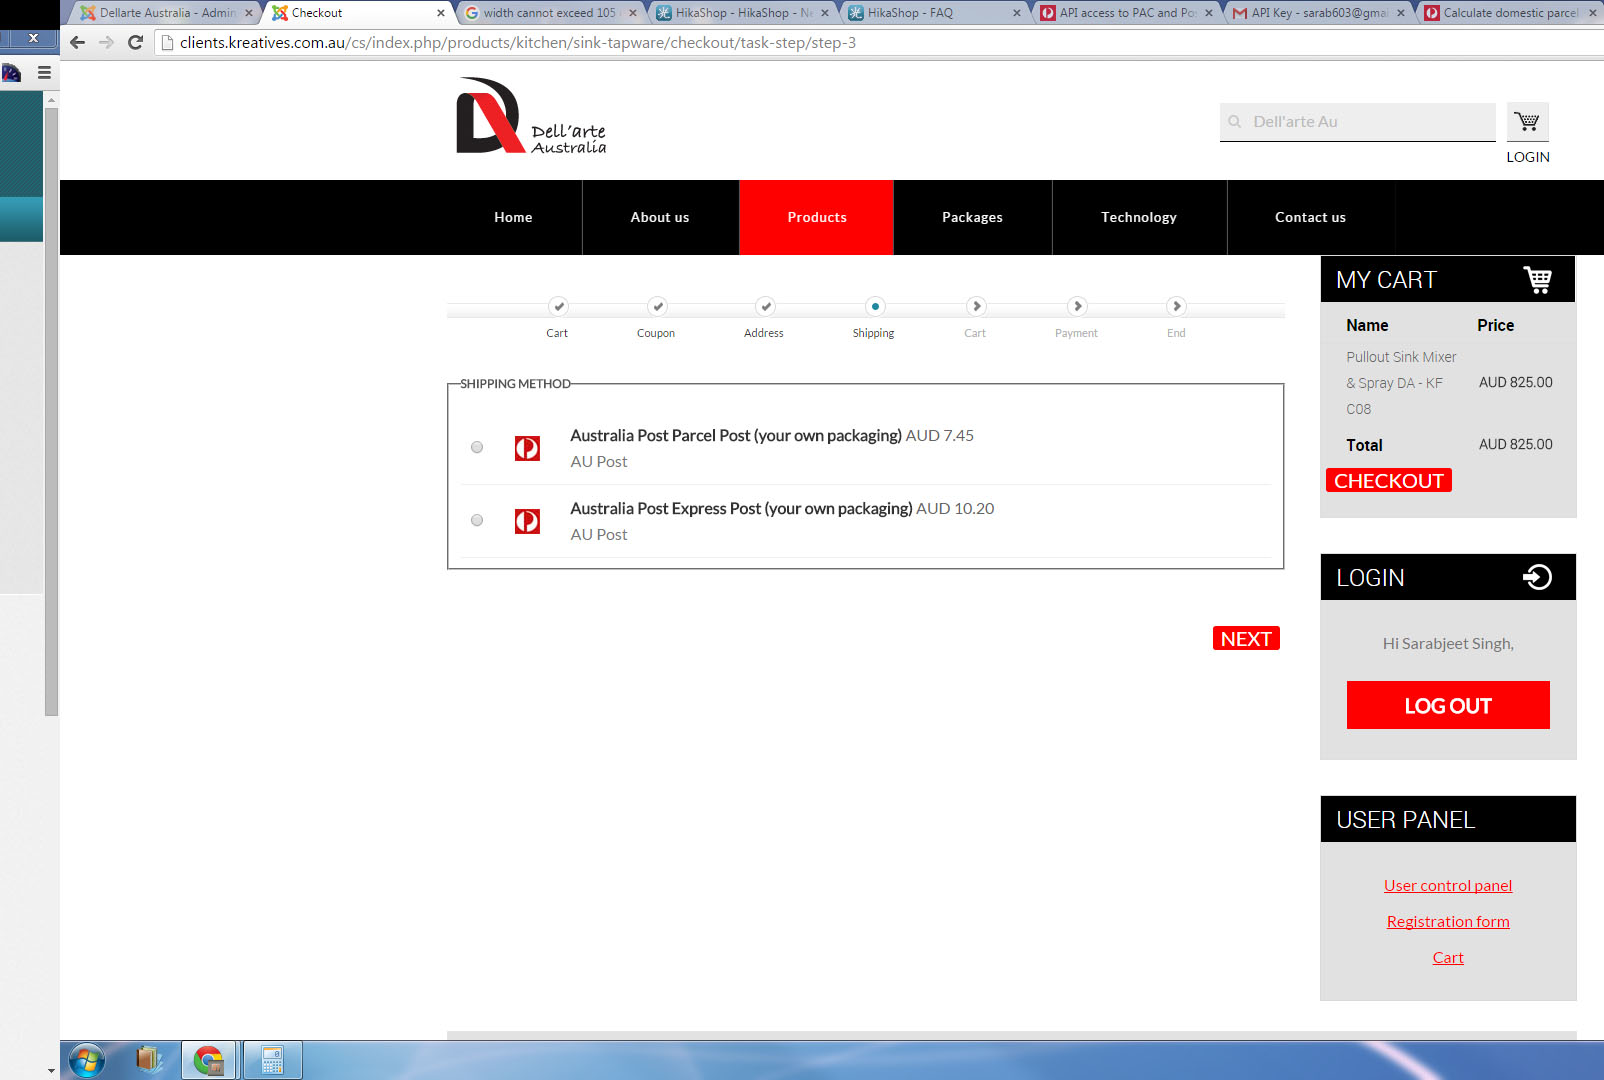Open the Contact us menu item

(1310, 217)
